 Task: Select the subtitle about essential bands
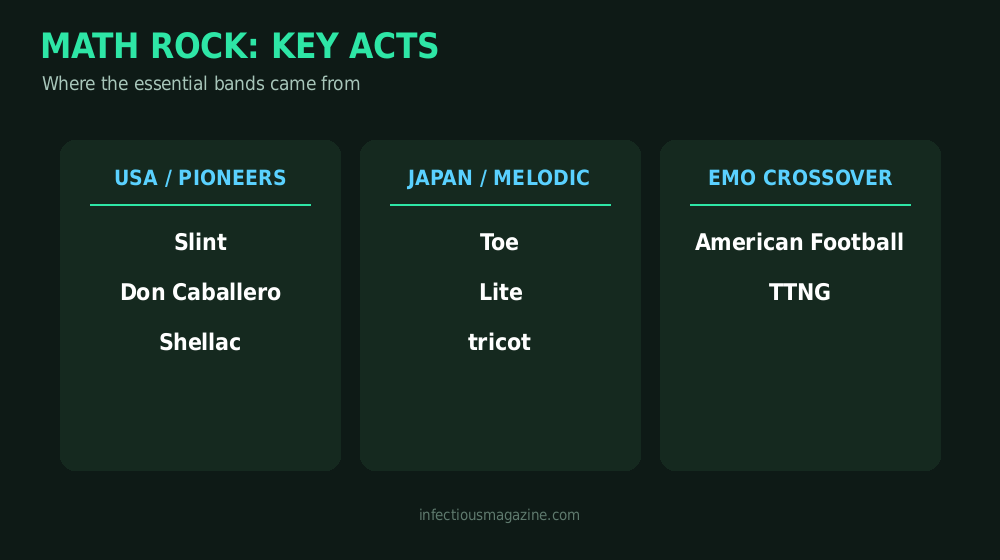click(x=201, y=84)
